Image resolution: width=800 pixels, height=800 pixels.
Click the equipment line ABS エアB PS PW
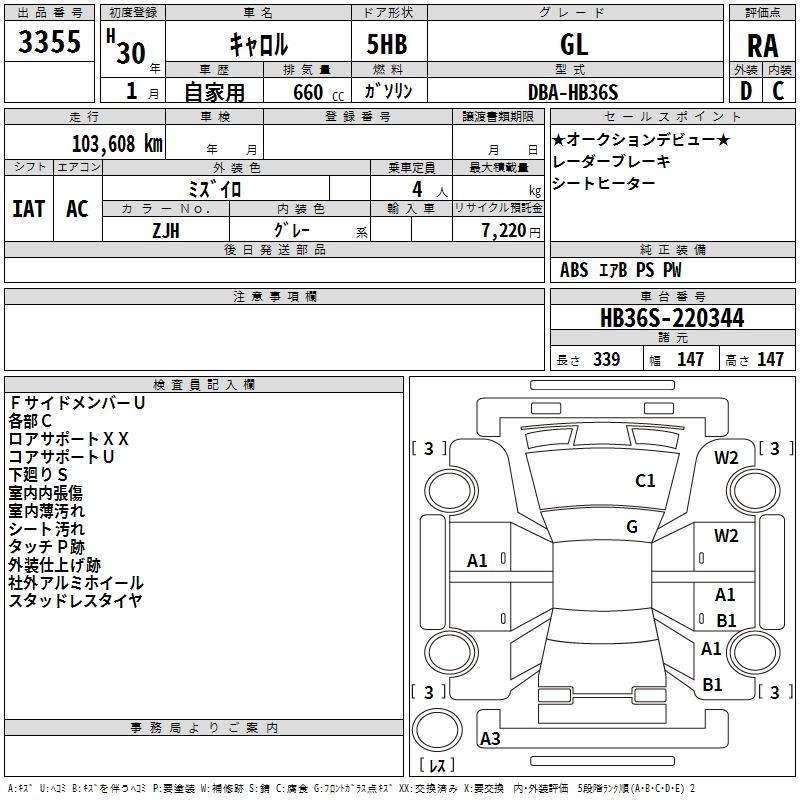620,270
